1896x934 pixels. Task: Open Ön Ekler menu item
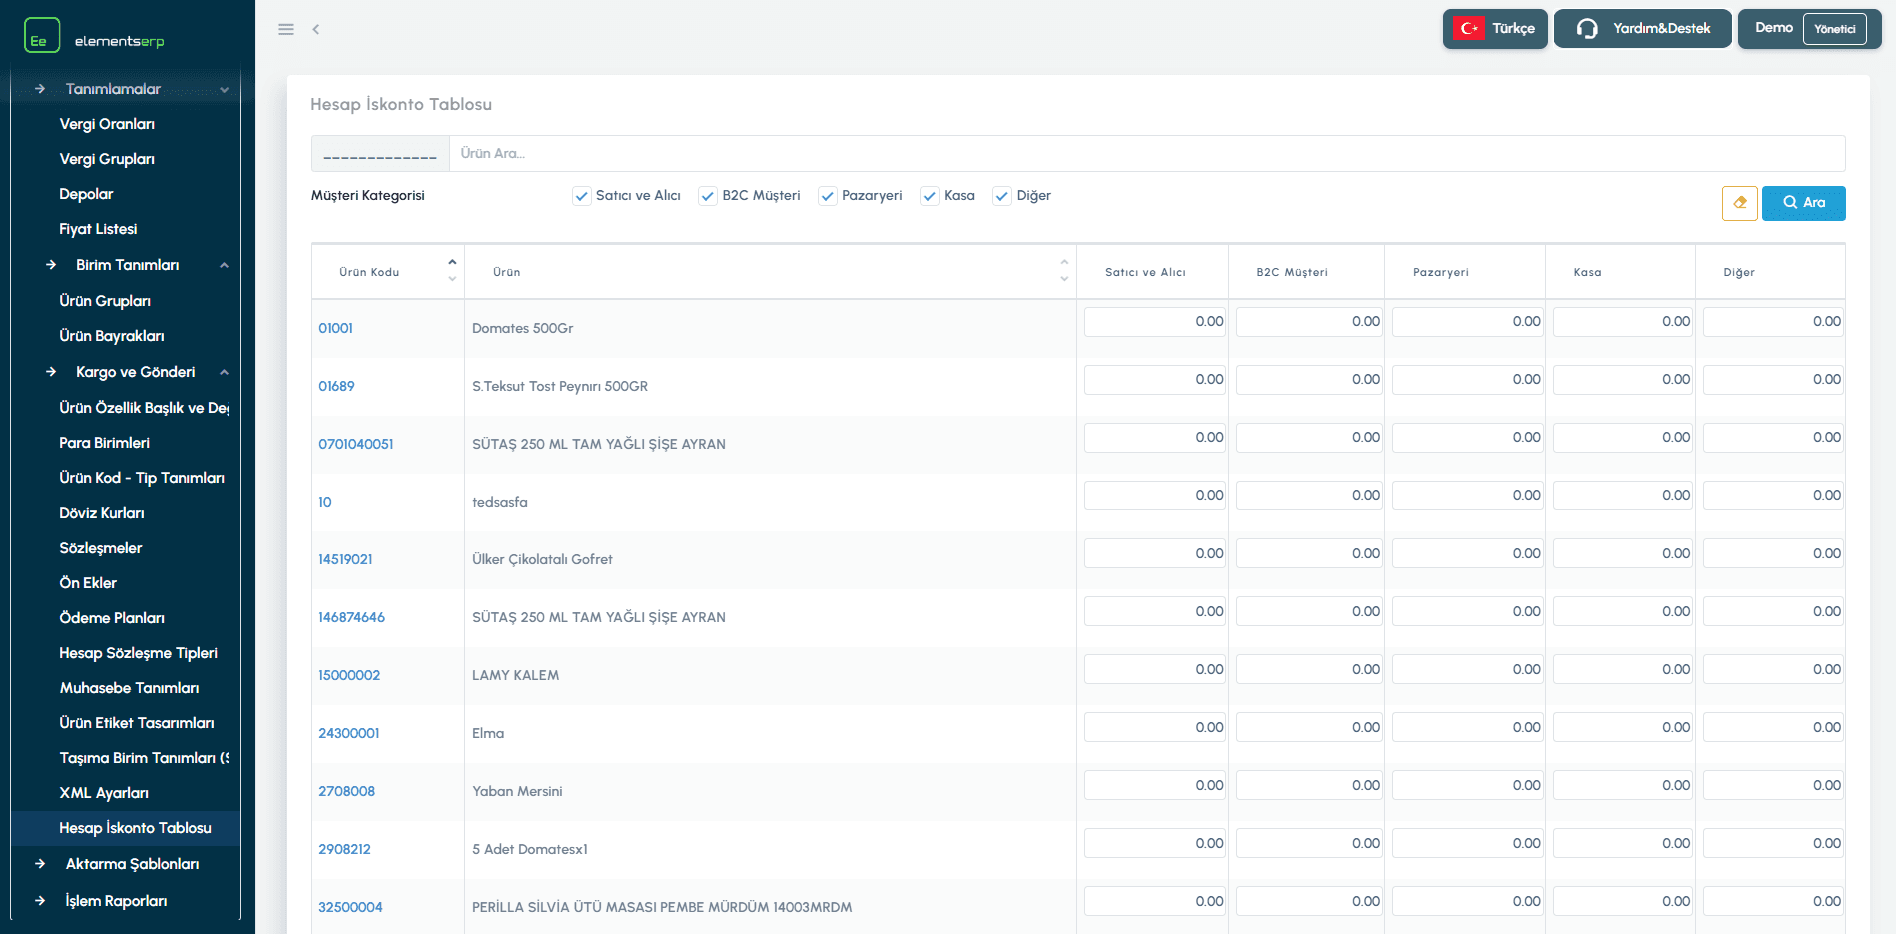[x=88, y=583]
